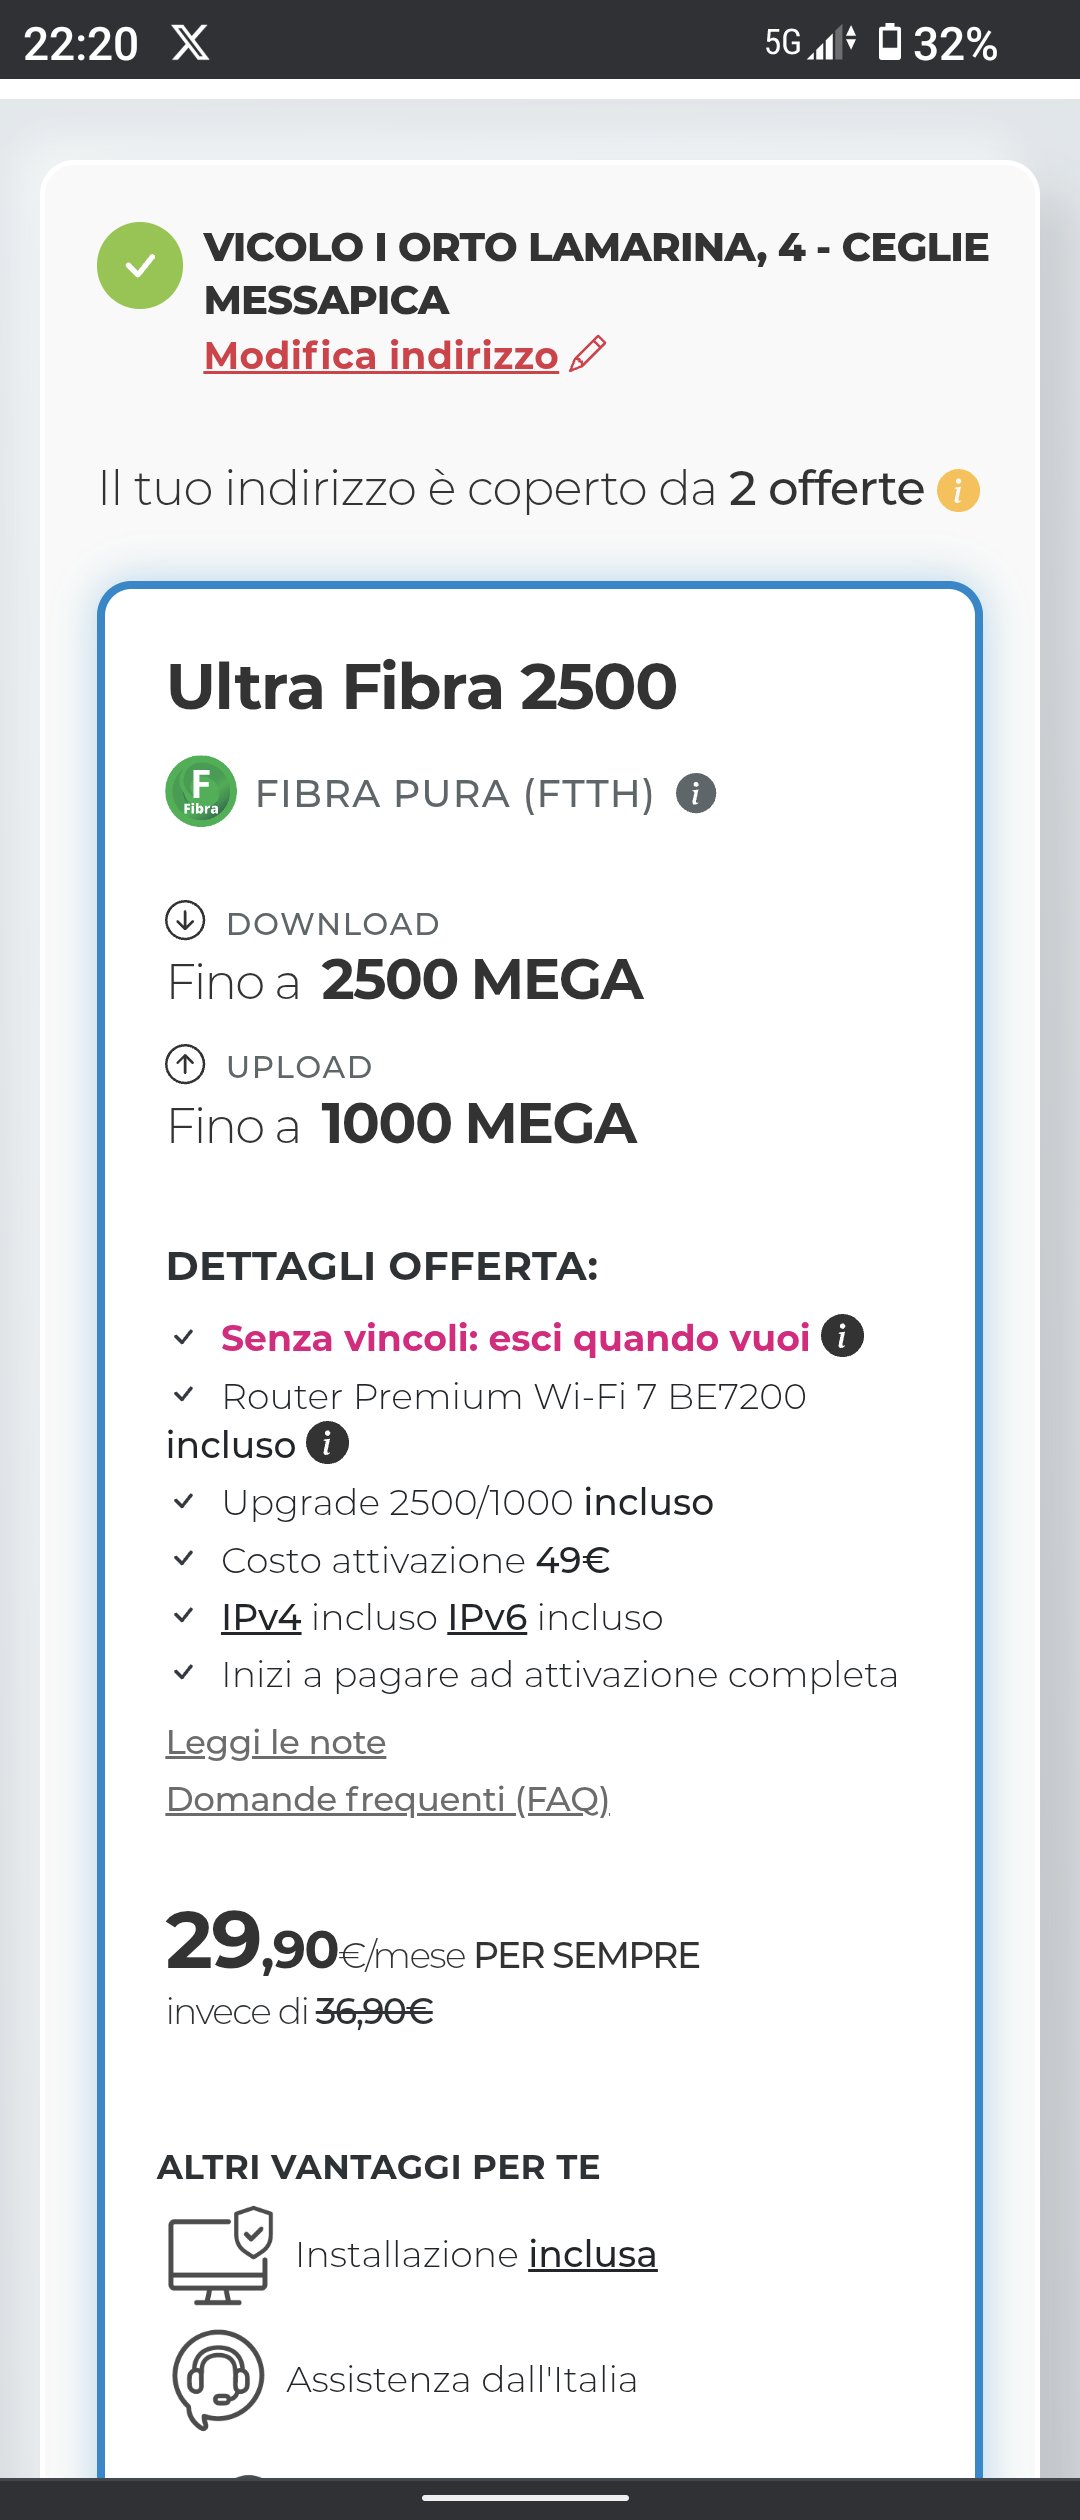This screenshot has height=2520, width=1080.
Task: Click the underlined inclusa installation link
Action: click(x=593, y=2255)
